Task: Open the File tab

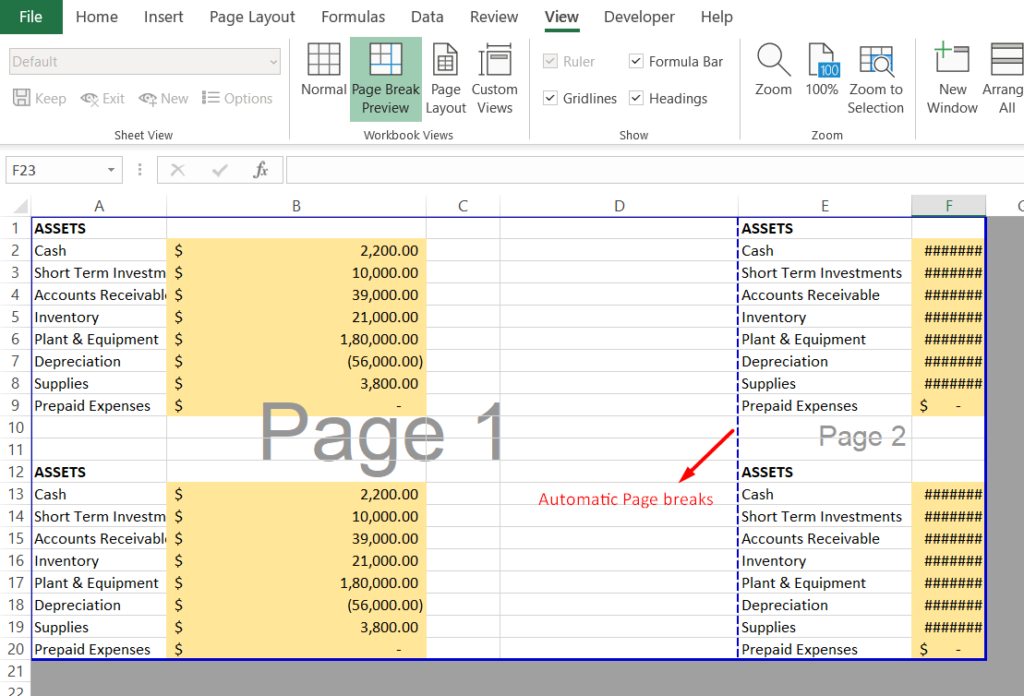Action: [31, 17]
